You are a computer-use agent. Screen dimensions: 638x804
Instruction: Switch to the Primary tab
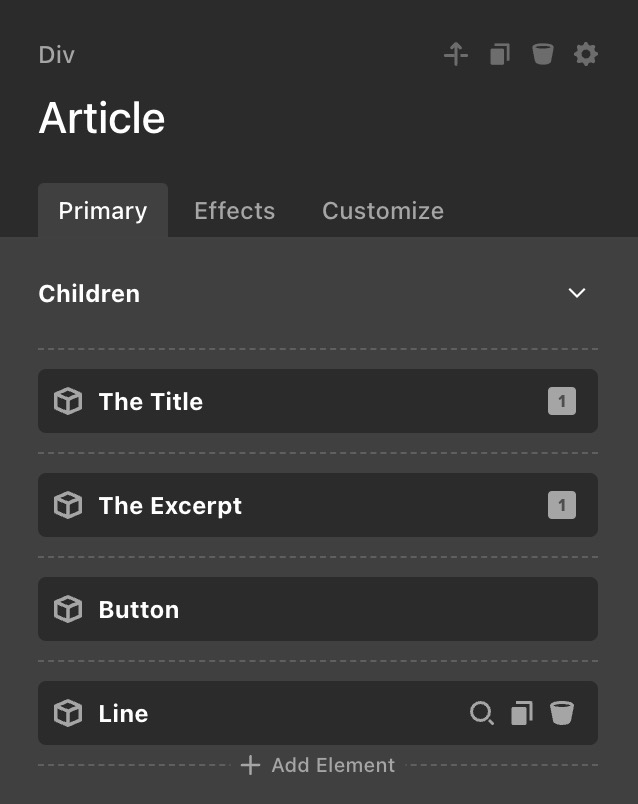[103, 211]
